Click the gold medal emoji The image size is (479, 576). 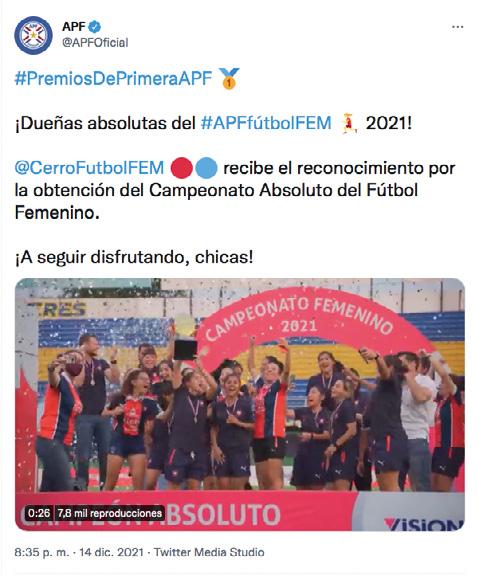[229, 78]
